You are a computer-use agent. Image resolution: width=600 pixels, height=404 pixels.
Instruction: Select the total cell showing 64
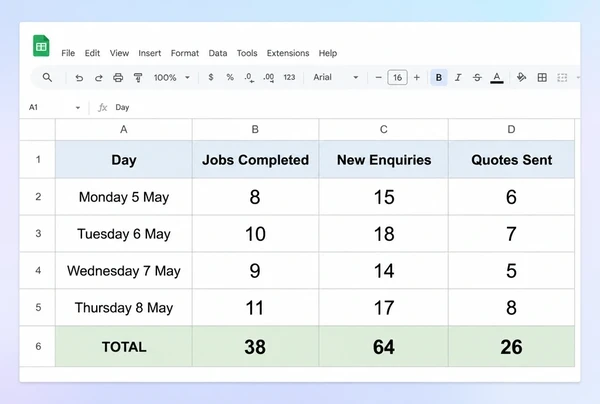click(x=383, y=347)
